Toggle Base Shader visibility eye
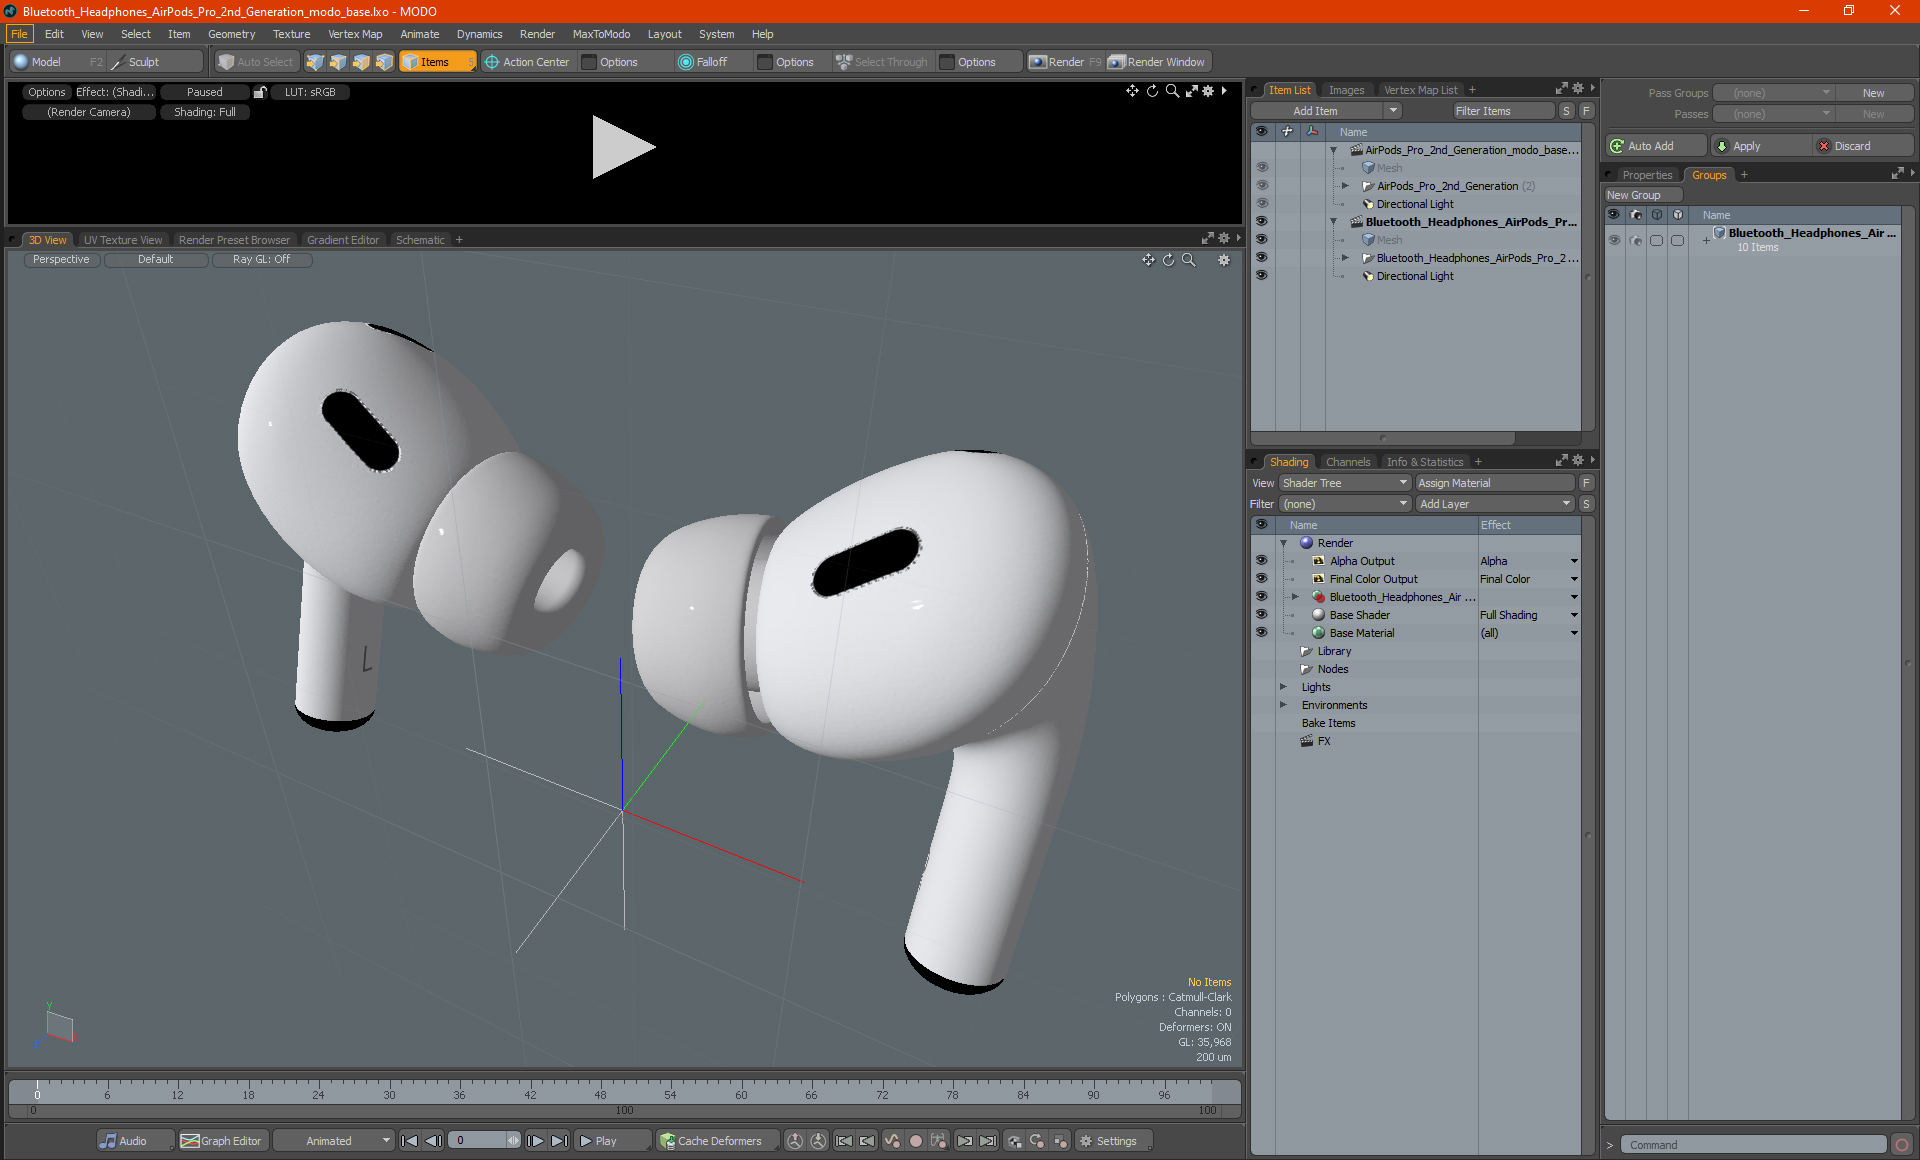Image resolution: width=1920 pixels, height=1160 pixels. click(x=1261, y=615)
